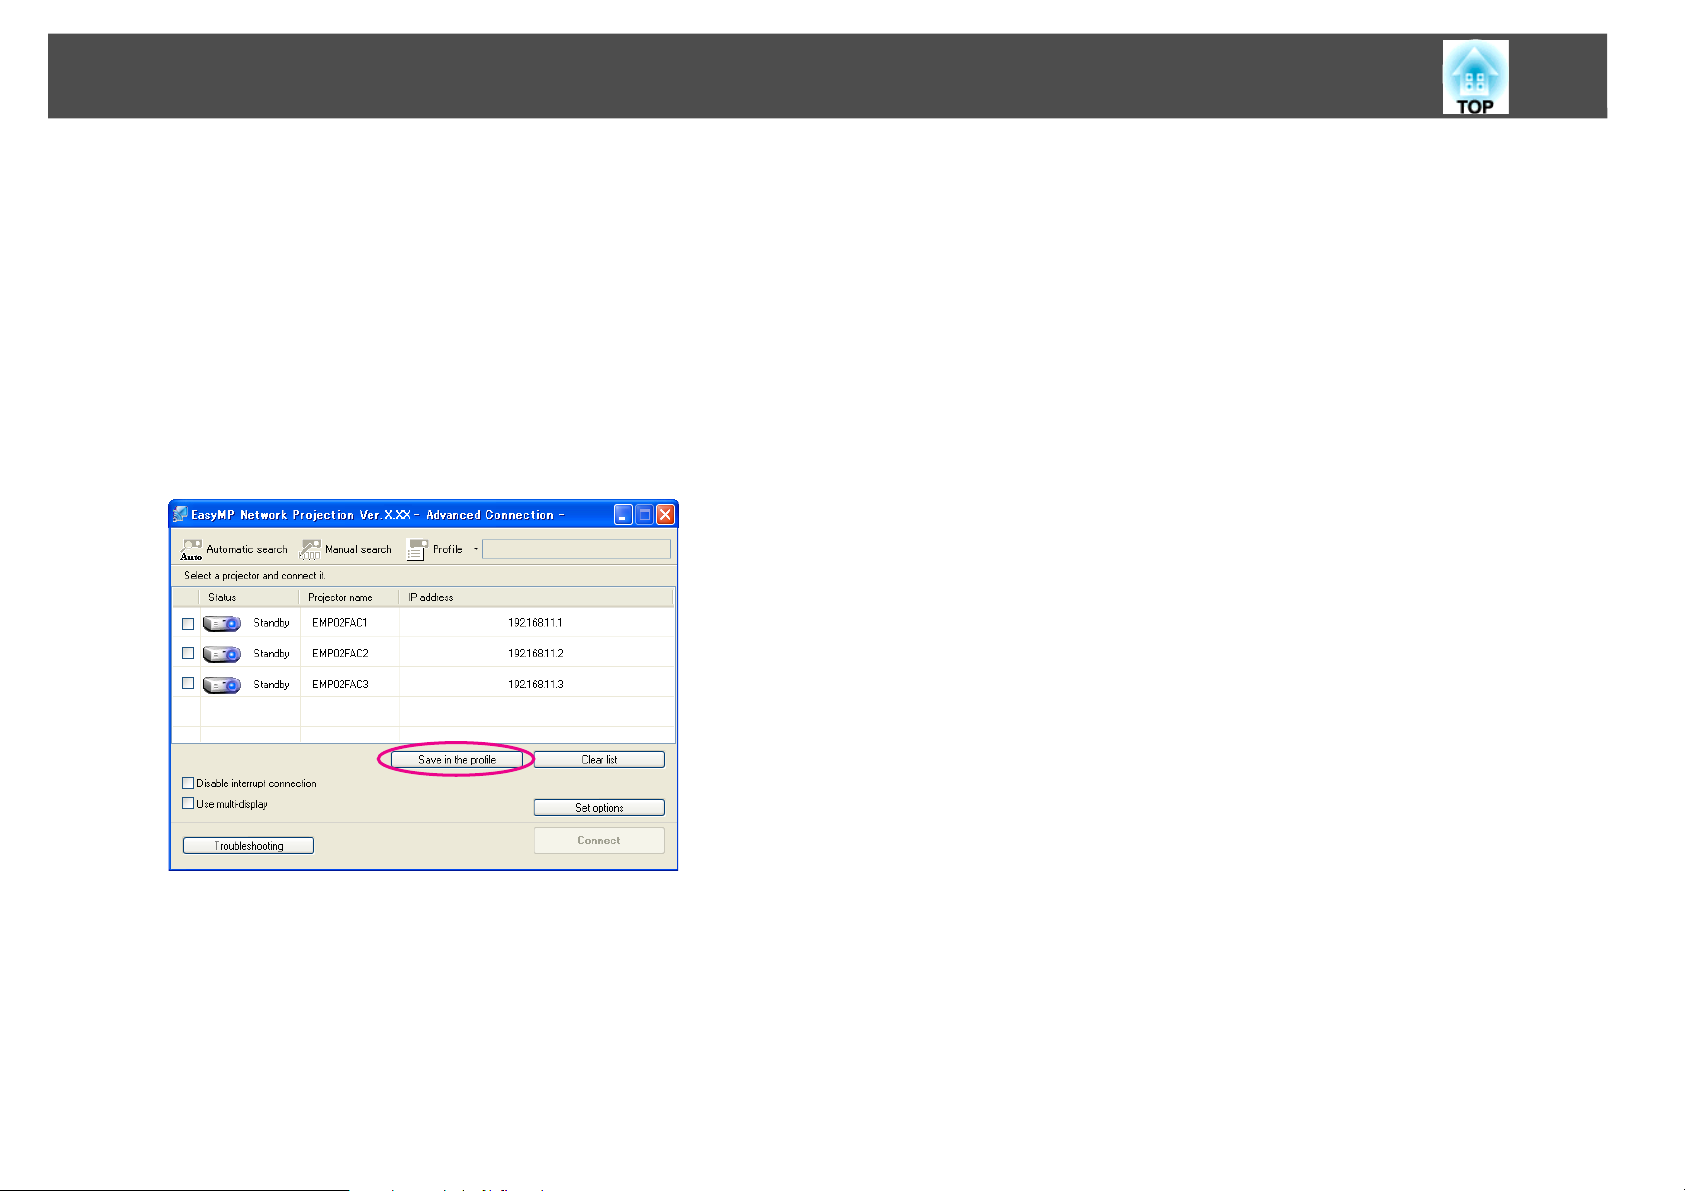
Task: Check the box for projector EMP02FAC2
Action: [x=188, y=653]
